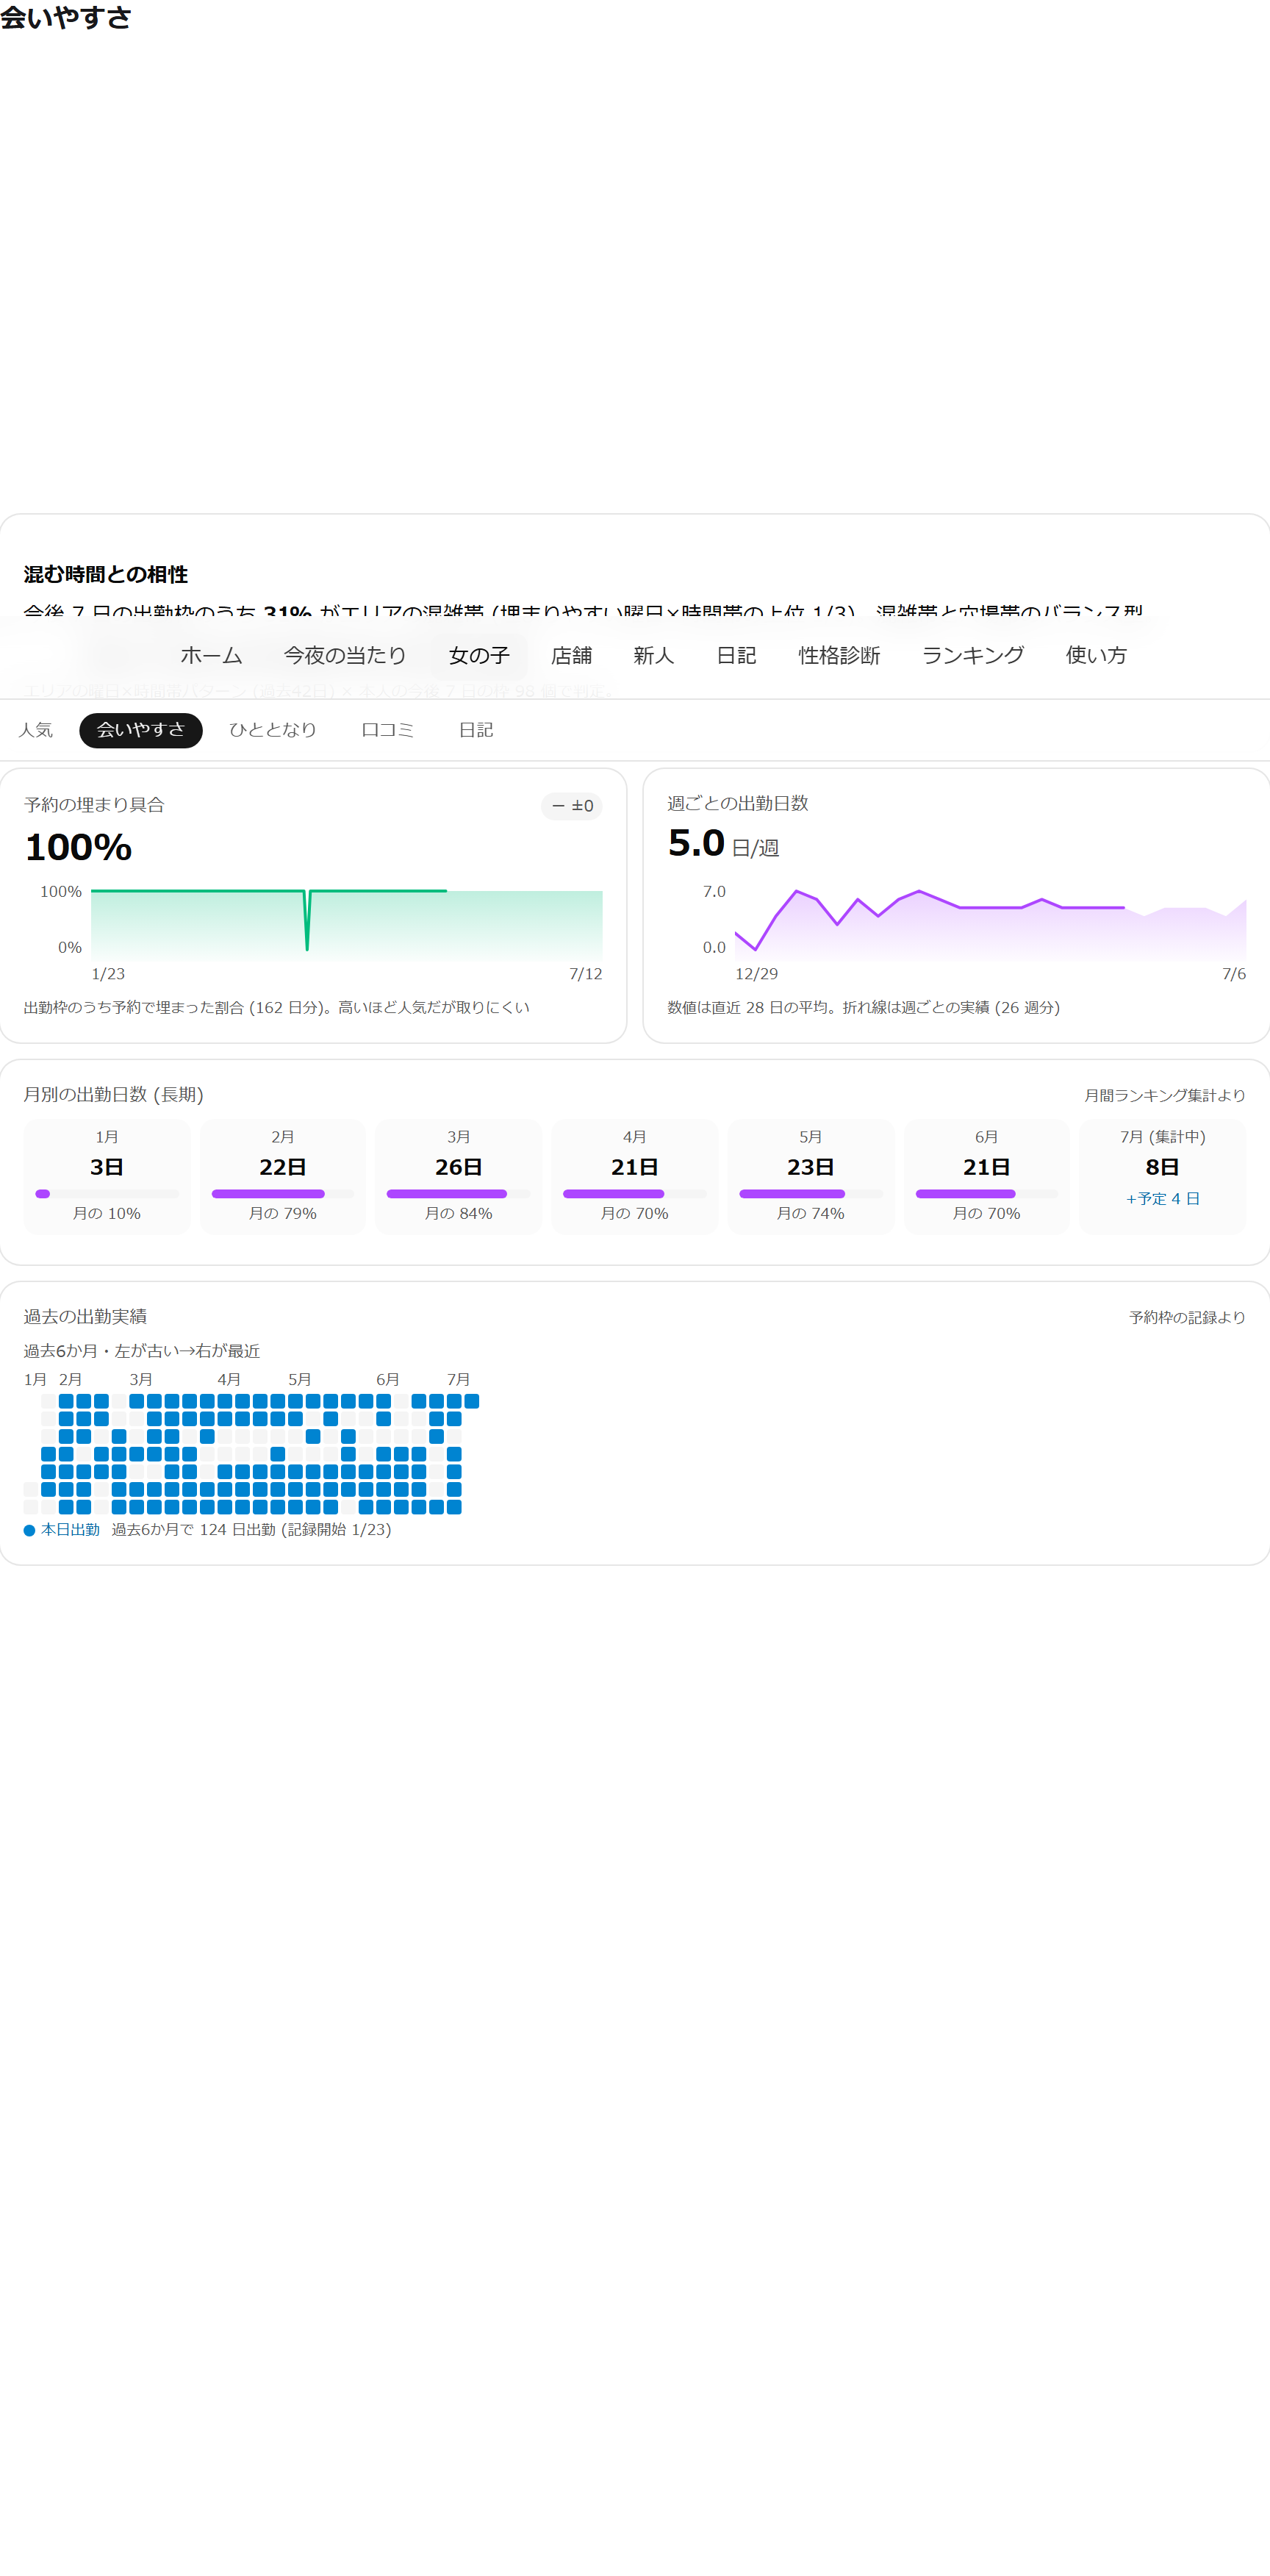Select the 会いやすさ tab pill

point(141,730)
